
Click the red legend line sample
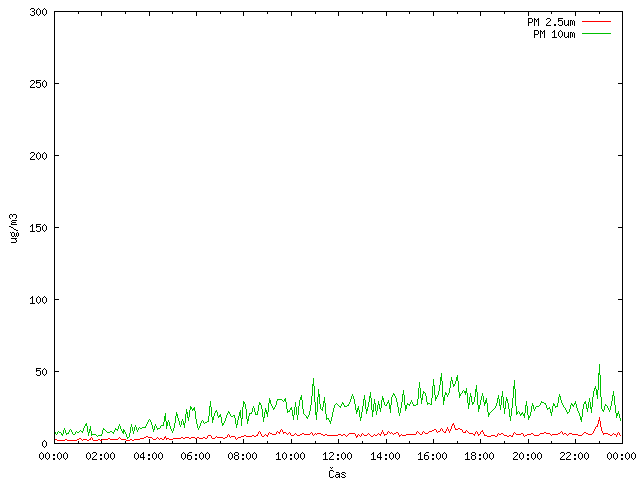pos(596,22)
